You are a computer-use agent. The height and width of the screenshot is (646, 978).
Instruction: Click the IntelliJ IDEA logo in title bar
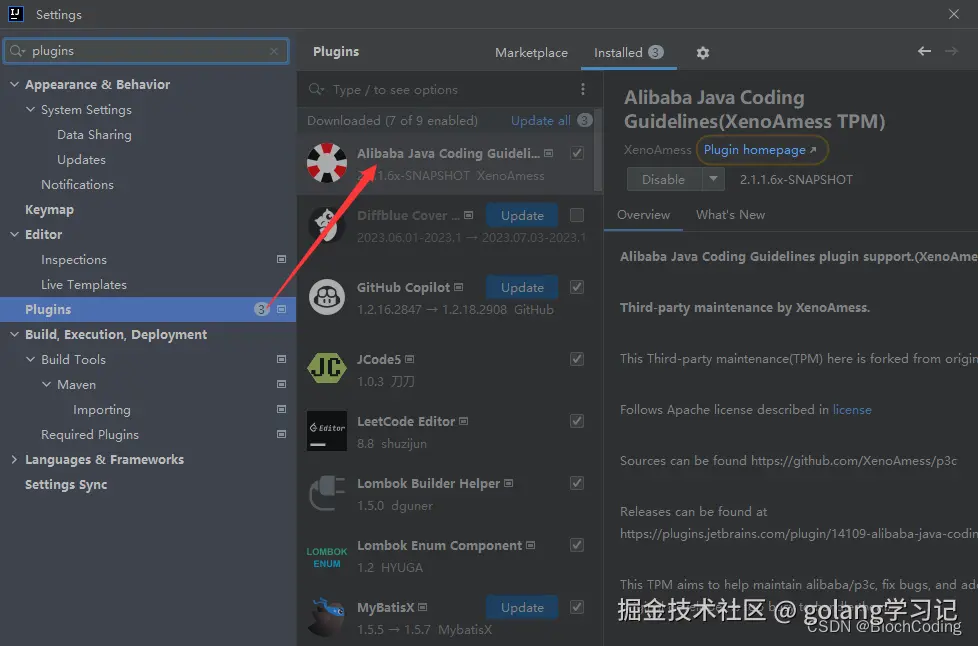point(16,14)
